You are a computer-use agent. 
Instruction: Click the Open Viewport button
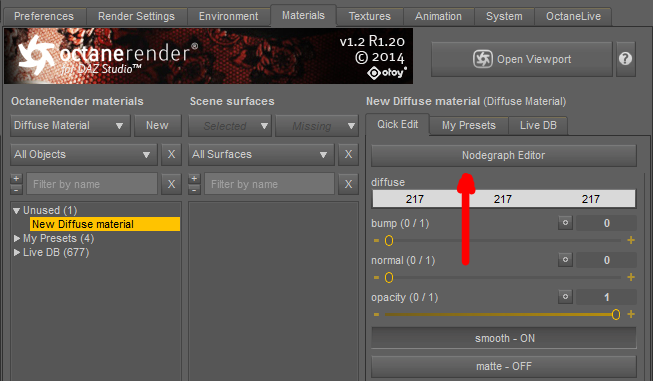click(x=522, y=59)
